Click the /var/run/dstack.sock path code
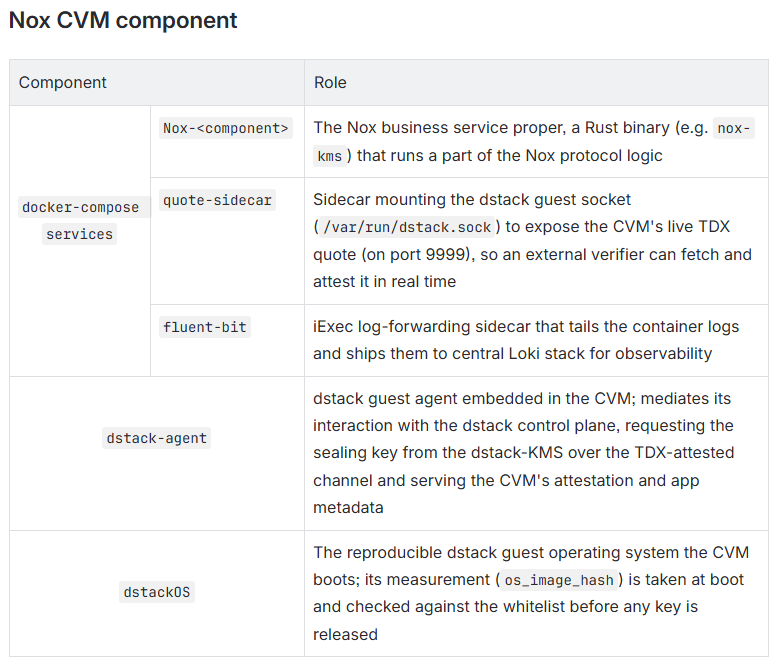 407,227
